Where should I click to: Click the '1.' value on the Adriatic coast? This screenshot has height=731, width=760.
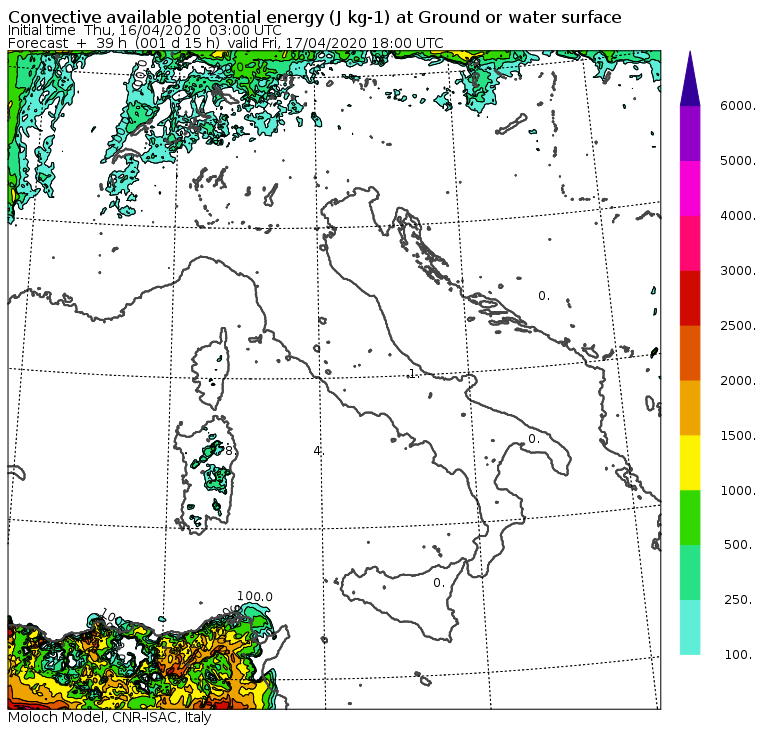412,374
